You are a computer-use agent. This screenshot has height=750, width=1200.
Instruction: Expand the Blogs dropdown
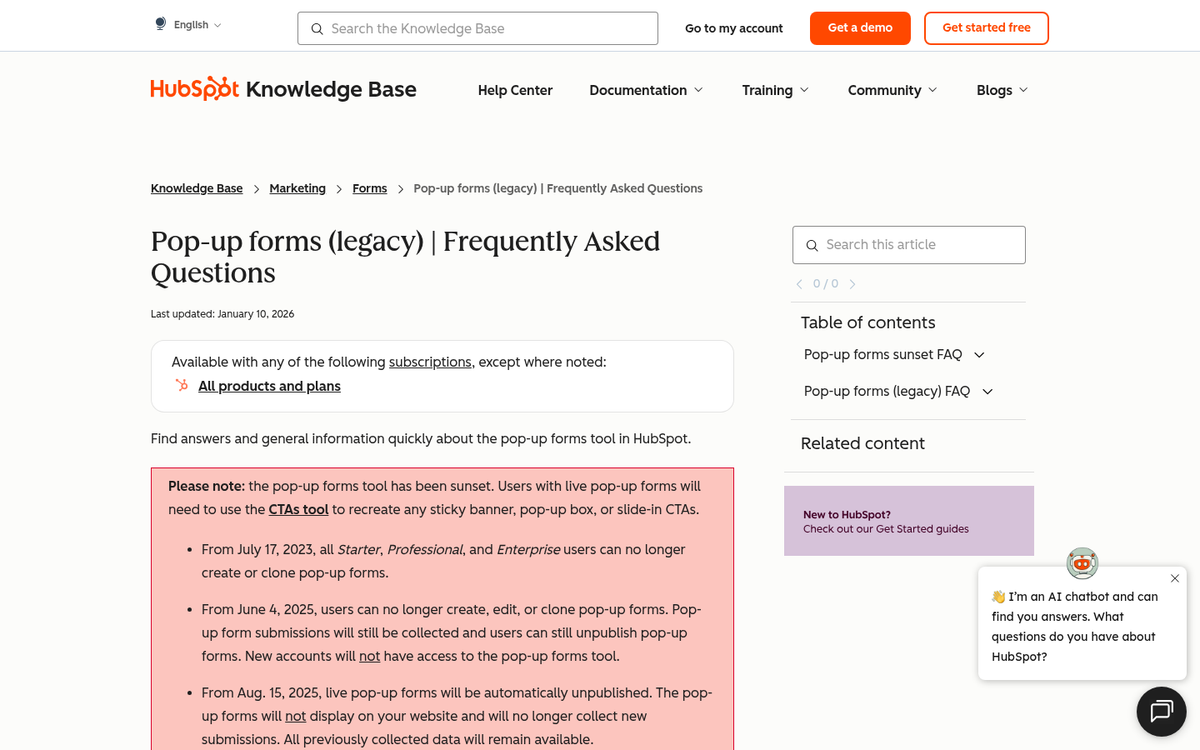click(1001, 90)
